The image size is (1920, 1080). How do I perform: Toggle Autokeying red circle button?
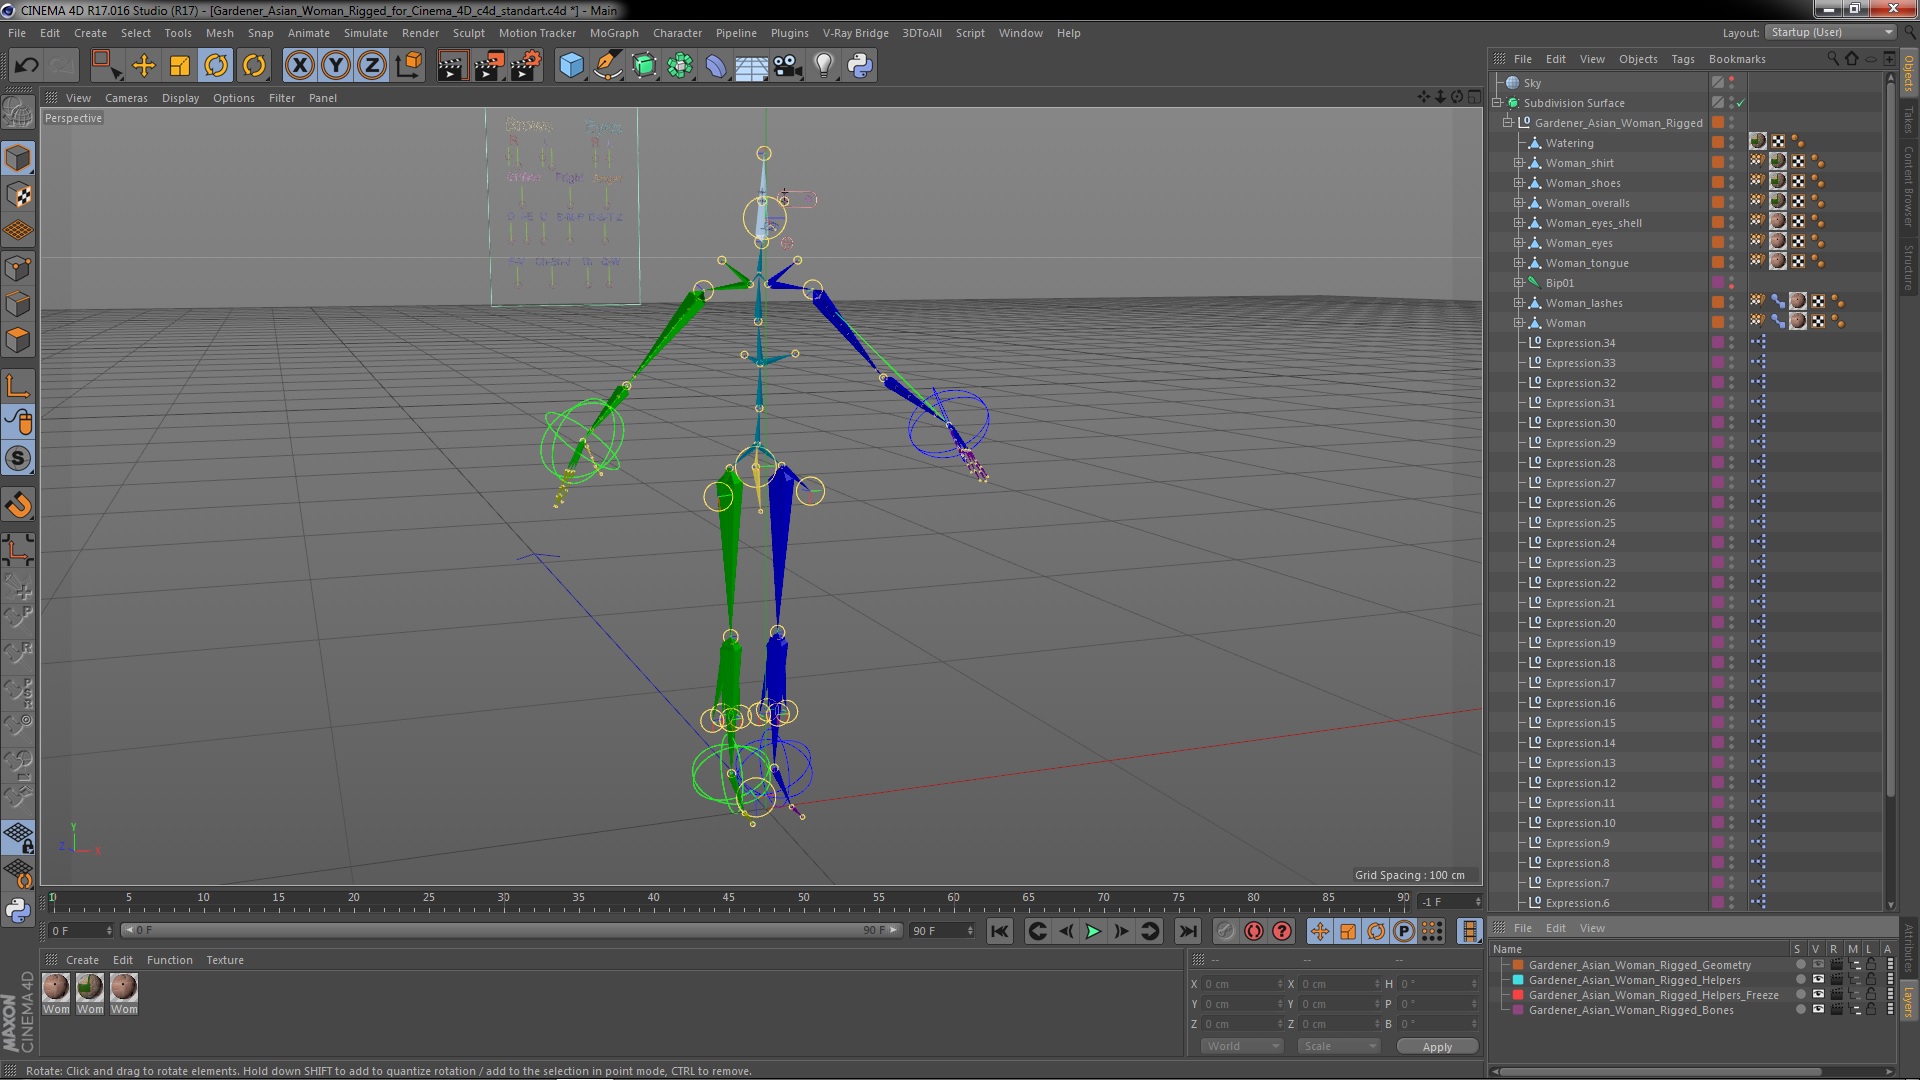[x=1254, y=931]
